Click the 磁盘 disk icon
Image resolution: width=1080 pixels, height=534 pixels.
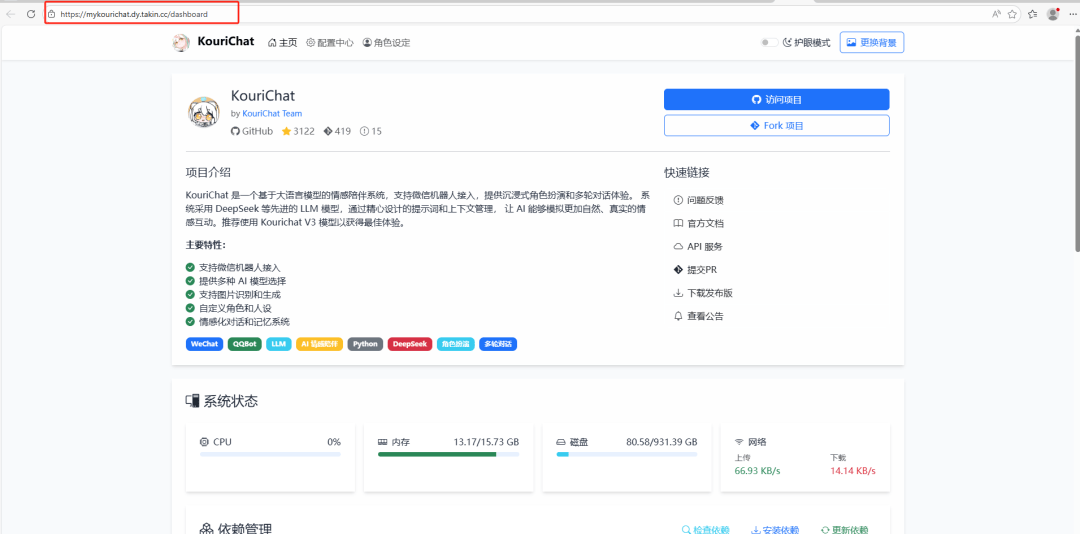(561, 442)
